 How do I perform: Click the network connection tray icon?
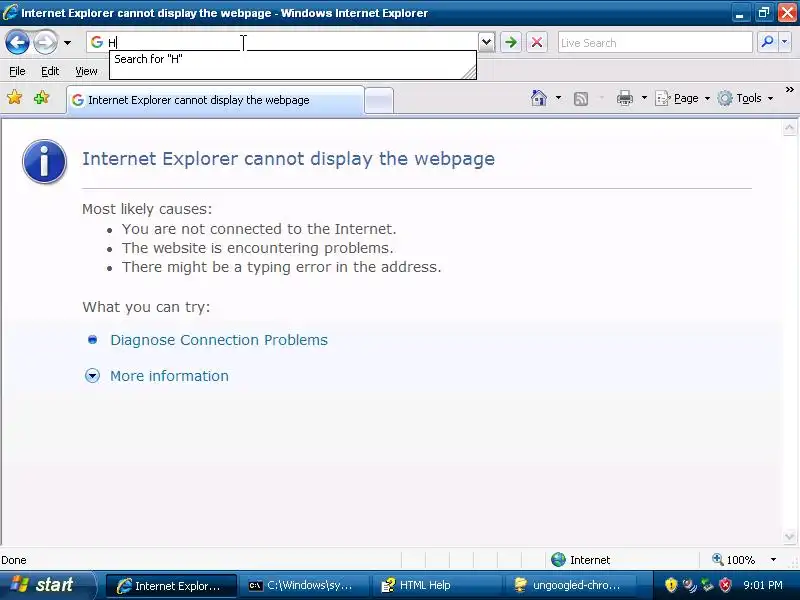coord(707,585)
